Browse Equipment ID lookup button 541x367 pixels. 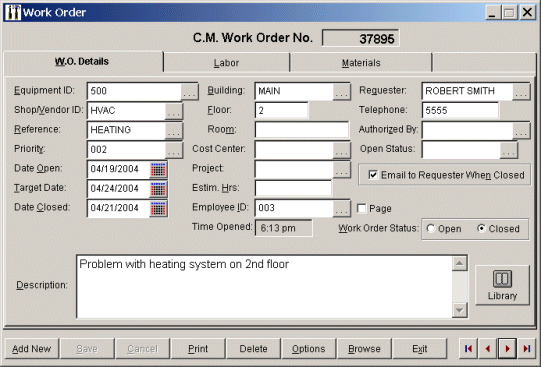tap(189, 91)
